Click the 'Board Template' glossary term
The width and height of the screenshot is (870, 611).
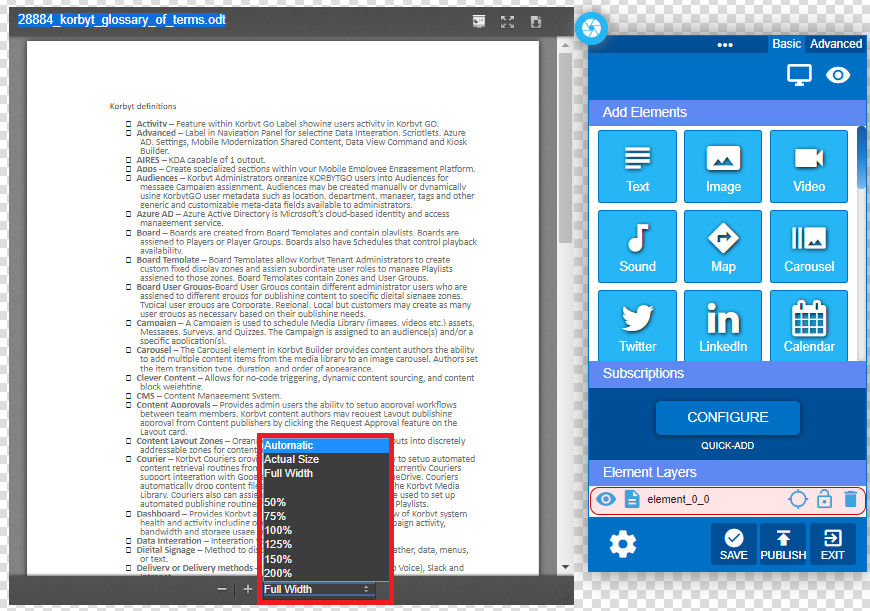coord(168,260)
